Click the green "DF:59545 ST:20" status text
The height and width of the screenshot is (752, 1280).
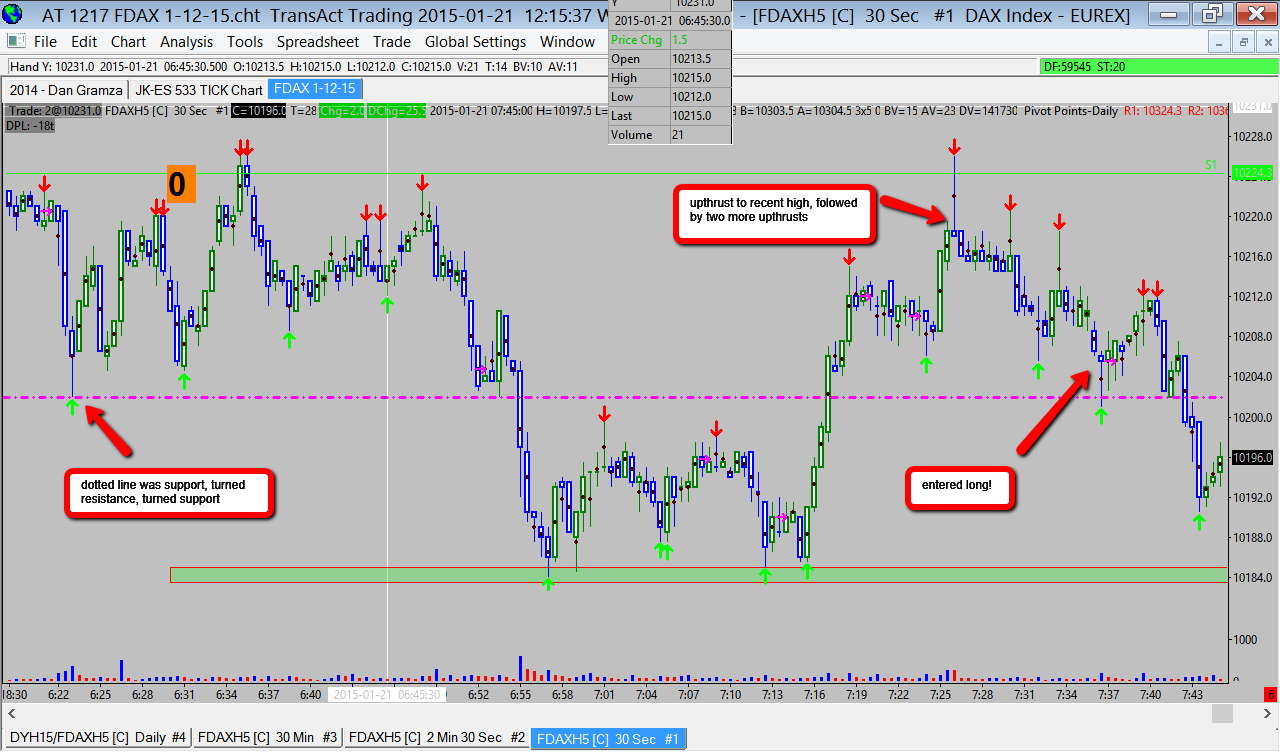(1085, 67)
